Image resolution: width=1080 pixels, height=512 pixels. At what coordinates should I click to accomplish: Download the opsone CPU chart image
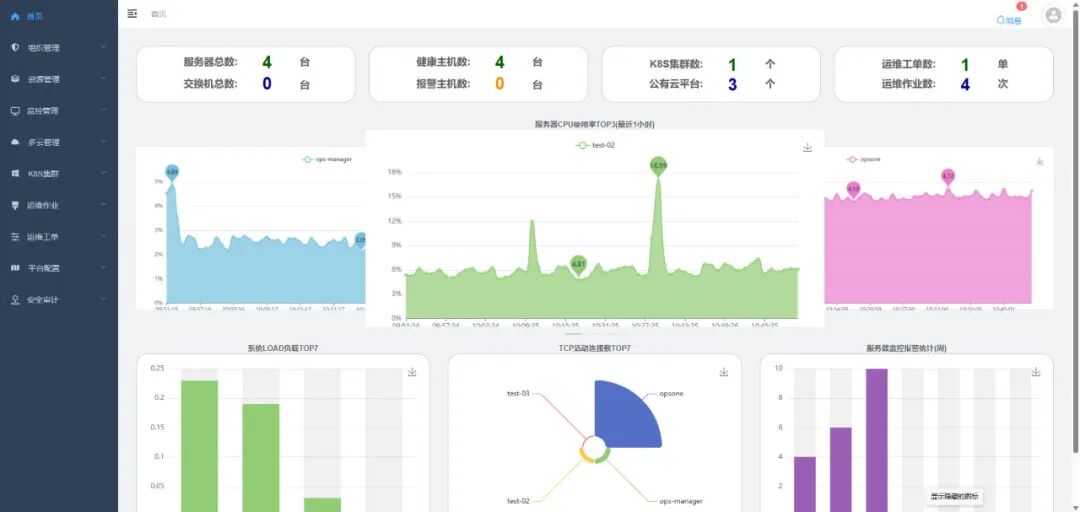click(1039, 161)
